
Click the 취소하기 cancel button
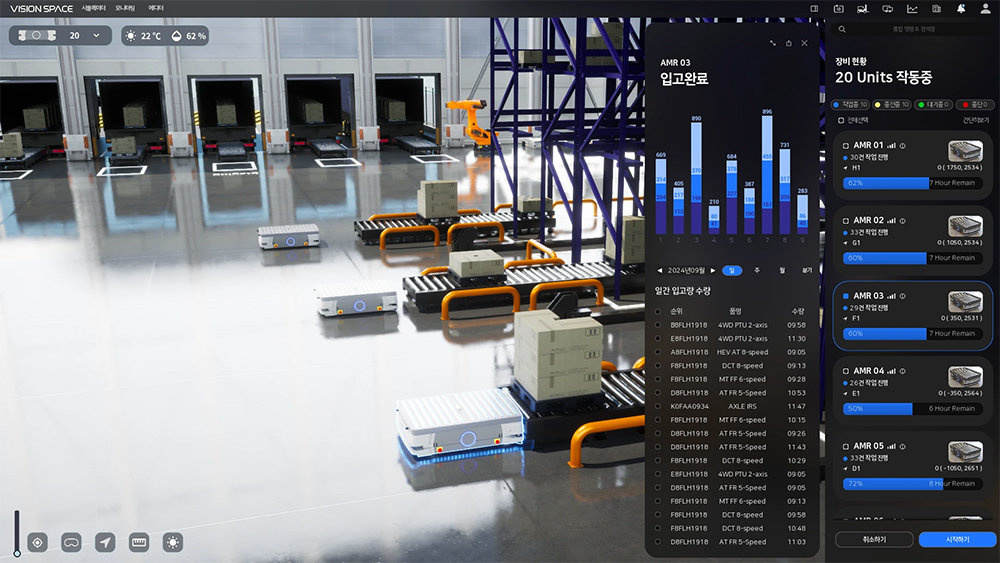coord(874,539)
